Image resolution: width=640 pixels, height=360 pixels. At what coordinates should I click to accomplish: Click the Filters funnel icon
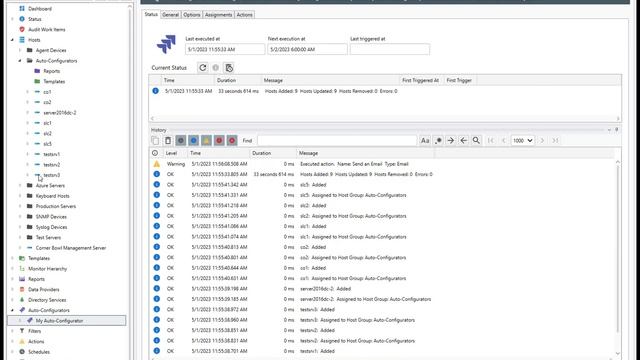tap(22, 331)
